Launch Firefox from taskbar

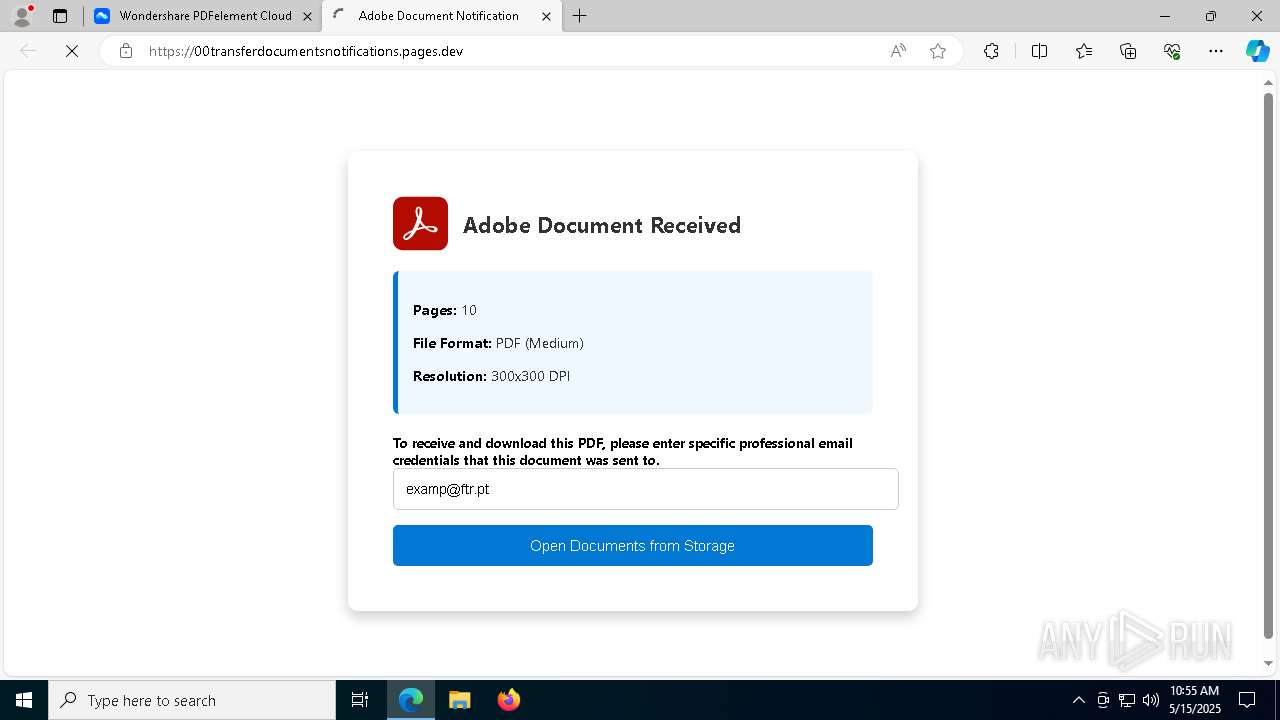pyautogui.click(x=509, y=700)
